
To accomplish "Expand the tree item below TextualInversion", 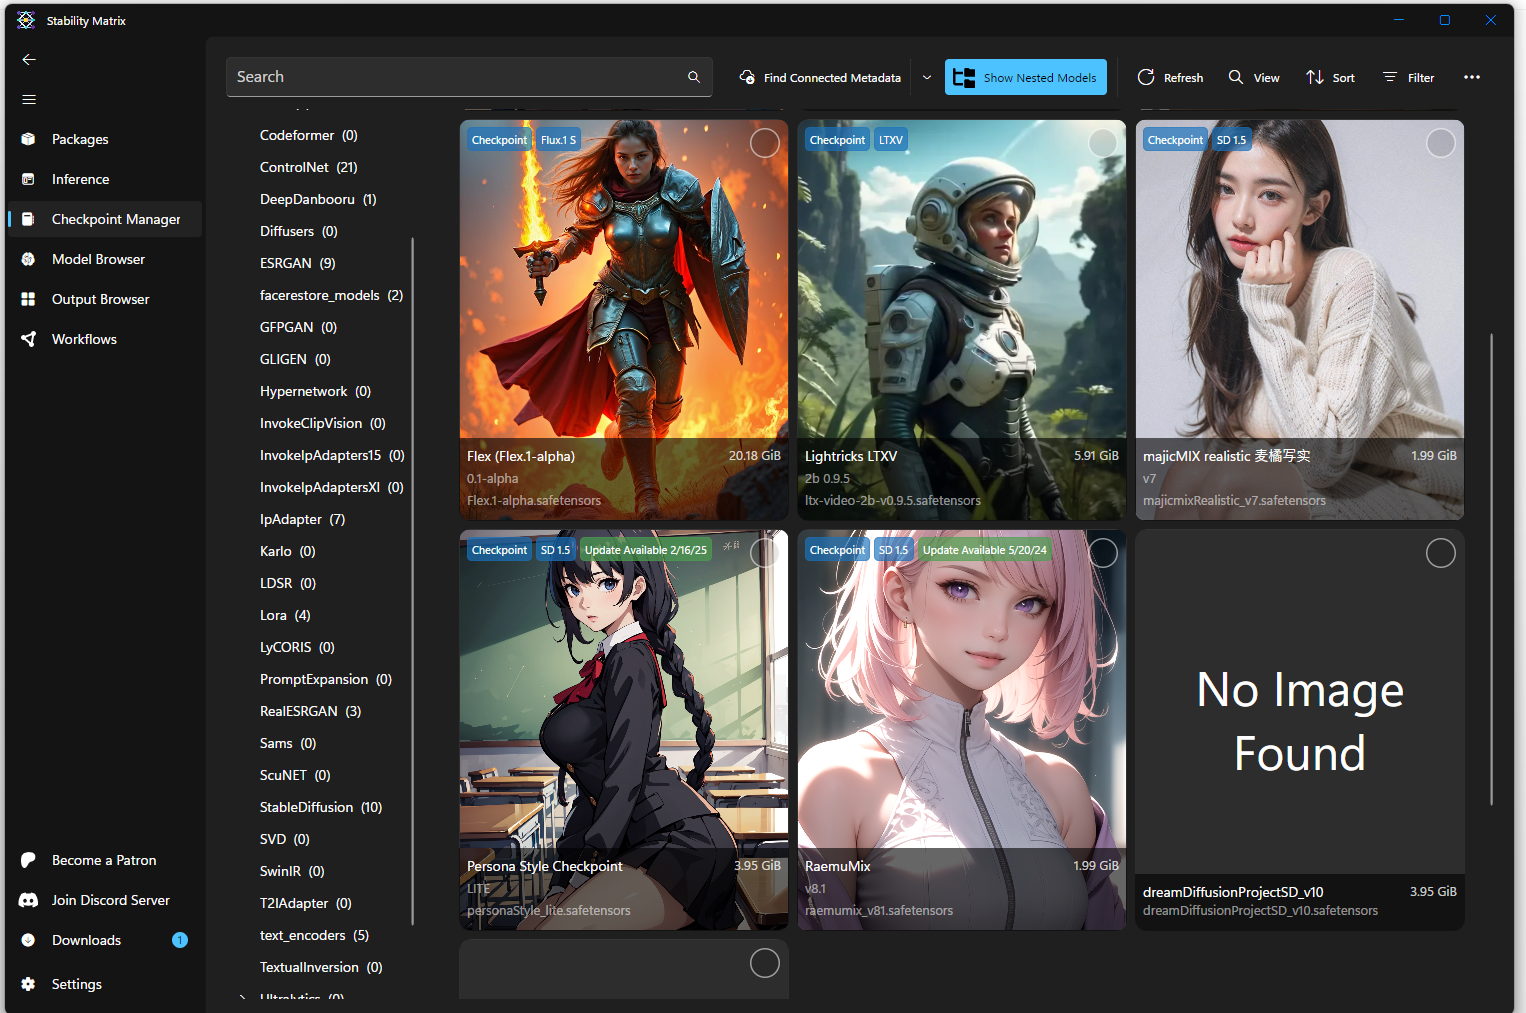I will point(242,997).
